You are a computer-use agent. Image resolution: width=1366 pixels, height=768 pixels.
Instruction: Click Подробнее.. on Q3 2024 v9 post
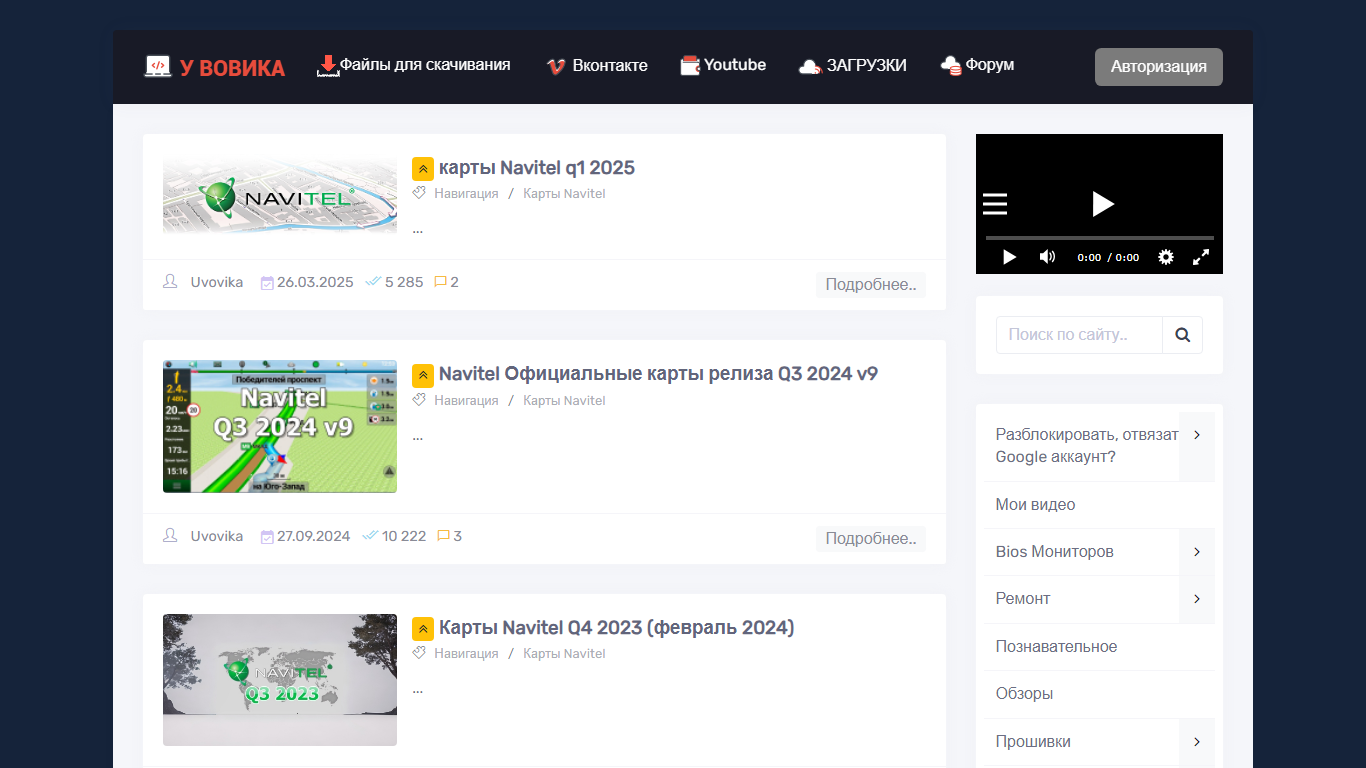[871, 539]
